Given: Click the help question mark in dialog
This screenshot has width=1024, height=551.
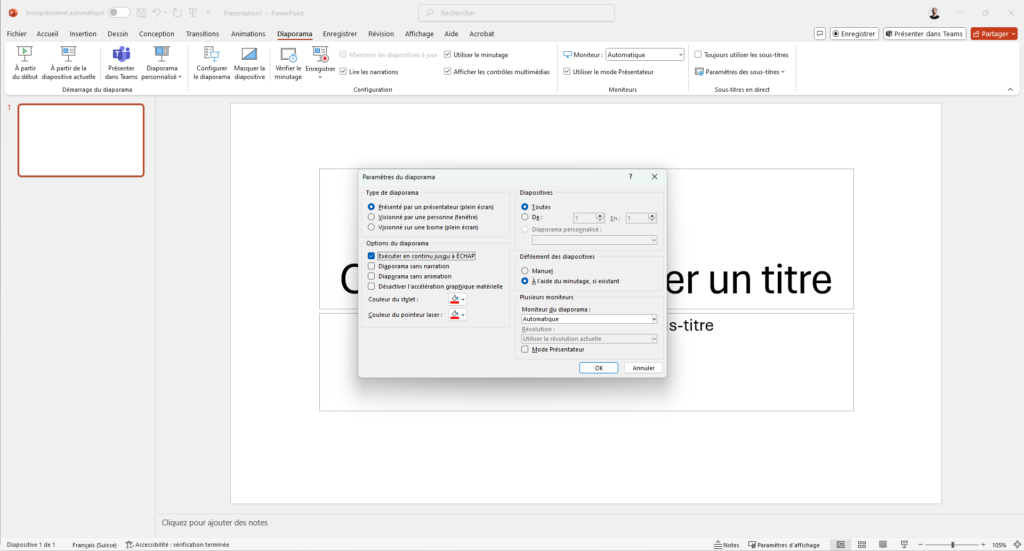Looking at the screenshot, I should [x=630, y=176].
